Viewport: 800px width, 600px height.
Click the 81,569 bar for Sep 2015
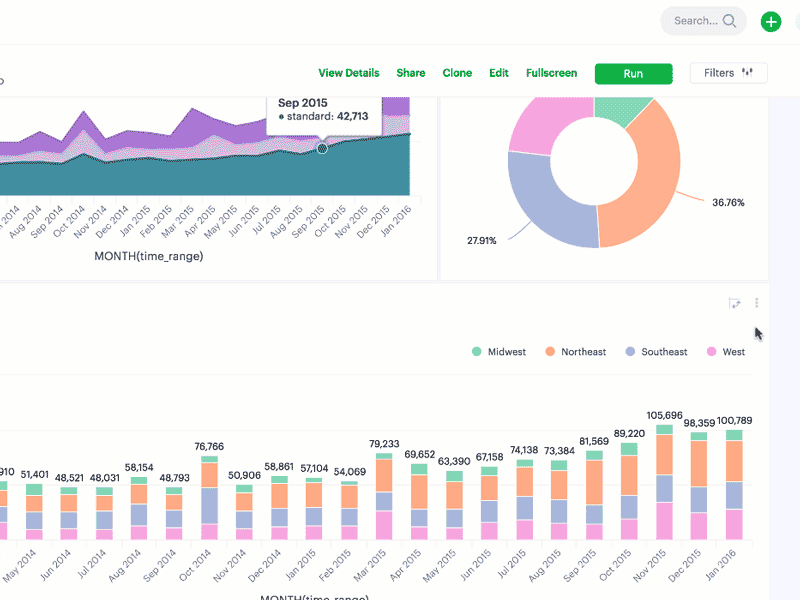click(594, 495)
